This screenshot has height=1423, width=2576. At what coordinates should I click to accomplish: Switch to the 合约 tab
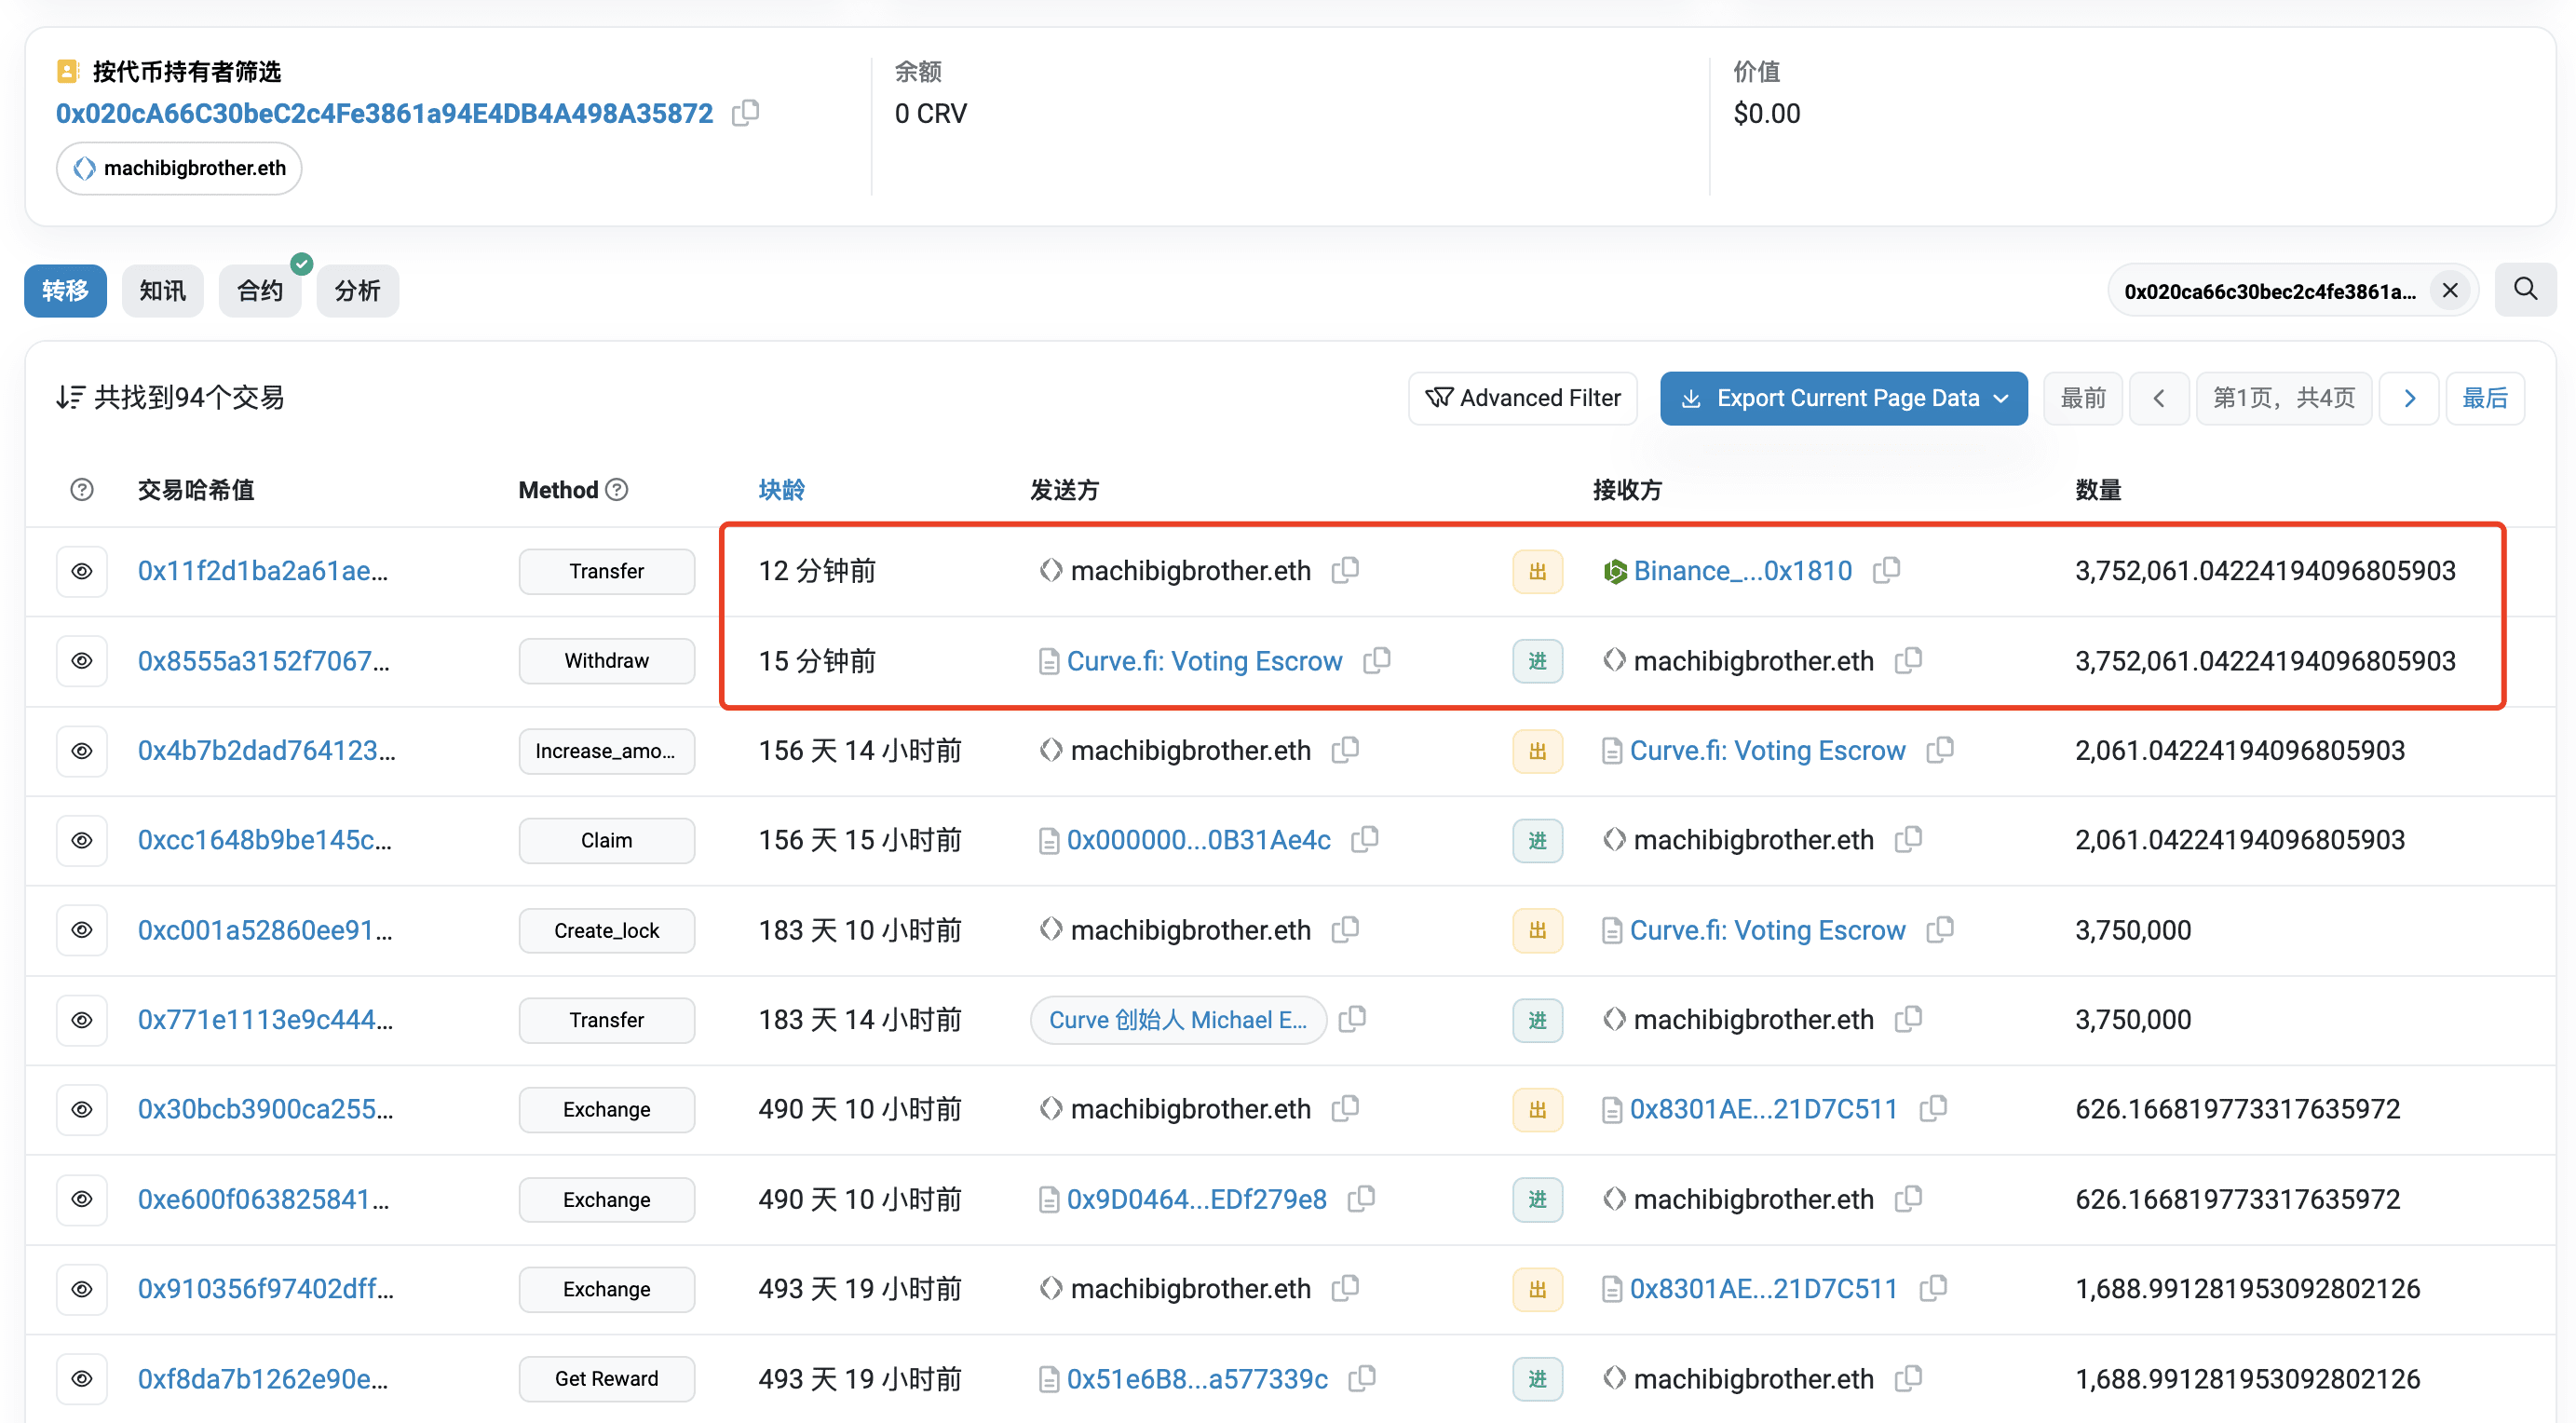pyautogui.click(x=260, y=291)
